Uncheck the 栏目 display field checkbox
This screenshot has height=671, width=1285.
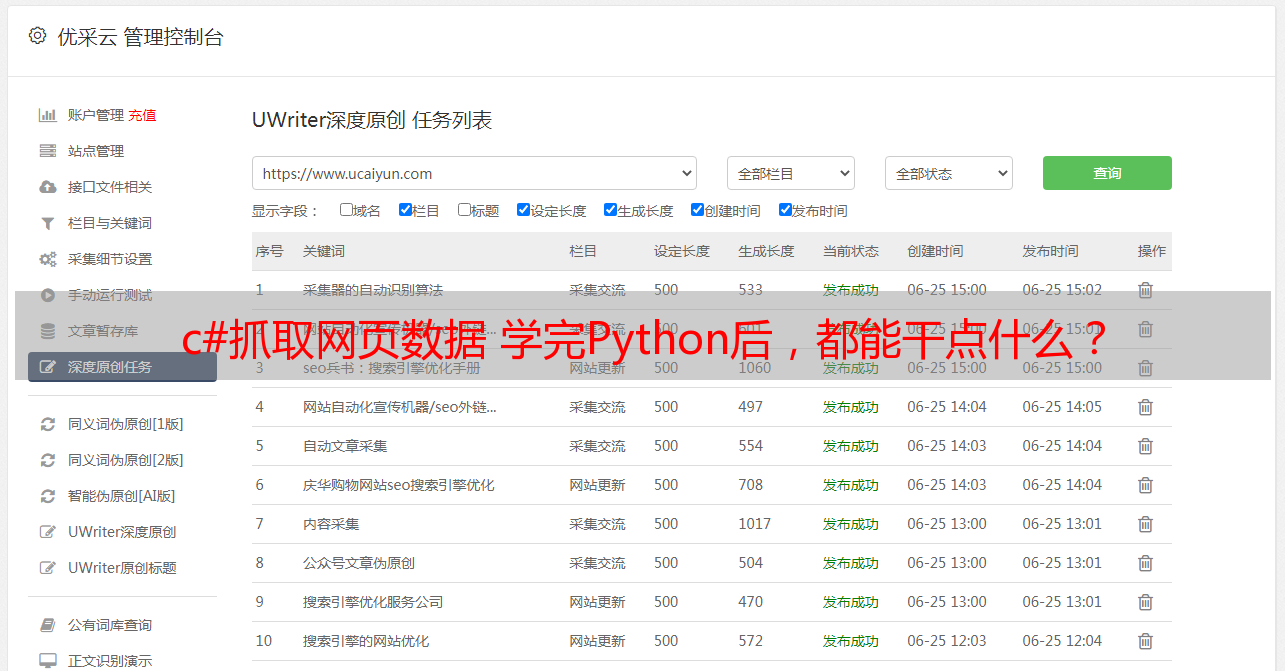(405, 210)
